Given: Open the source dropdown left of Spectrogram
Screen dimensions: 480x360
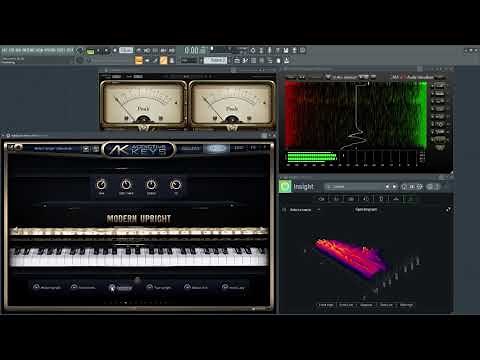Looking at the screenshot, I should pos(302,210).
